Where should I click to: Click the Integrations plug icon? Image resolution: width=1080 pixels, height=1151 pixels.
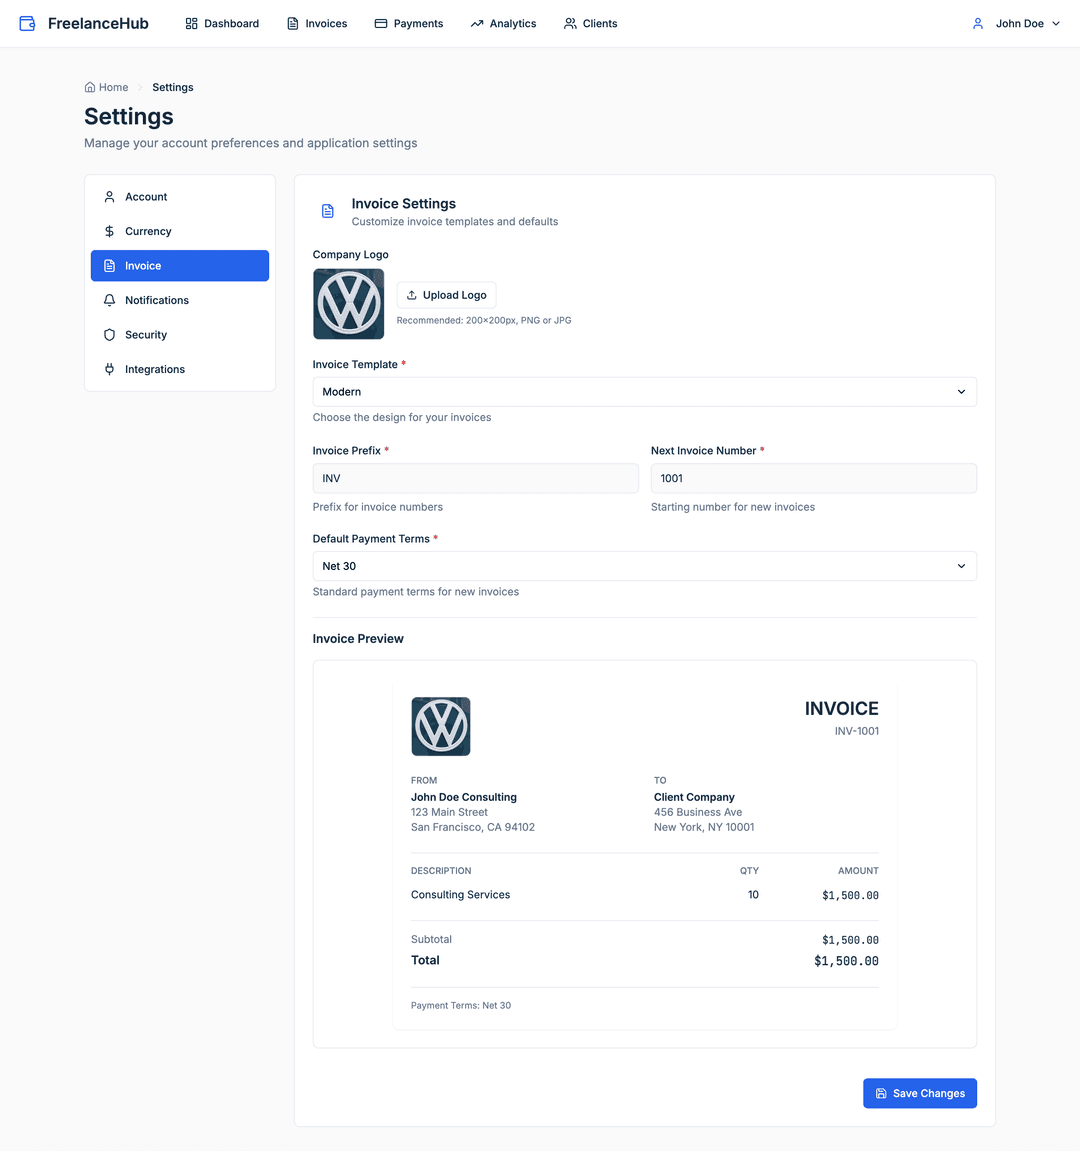pos(110,369)
